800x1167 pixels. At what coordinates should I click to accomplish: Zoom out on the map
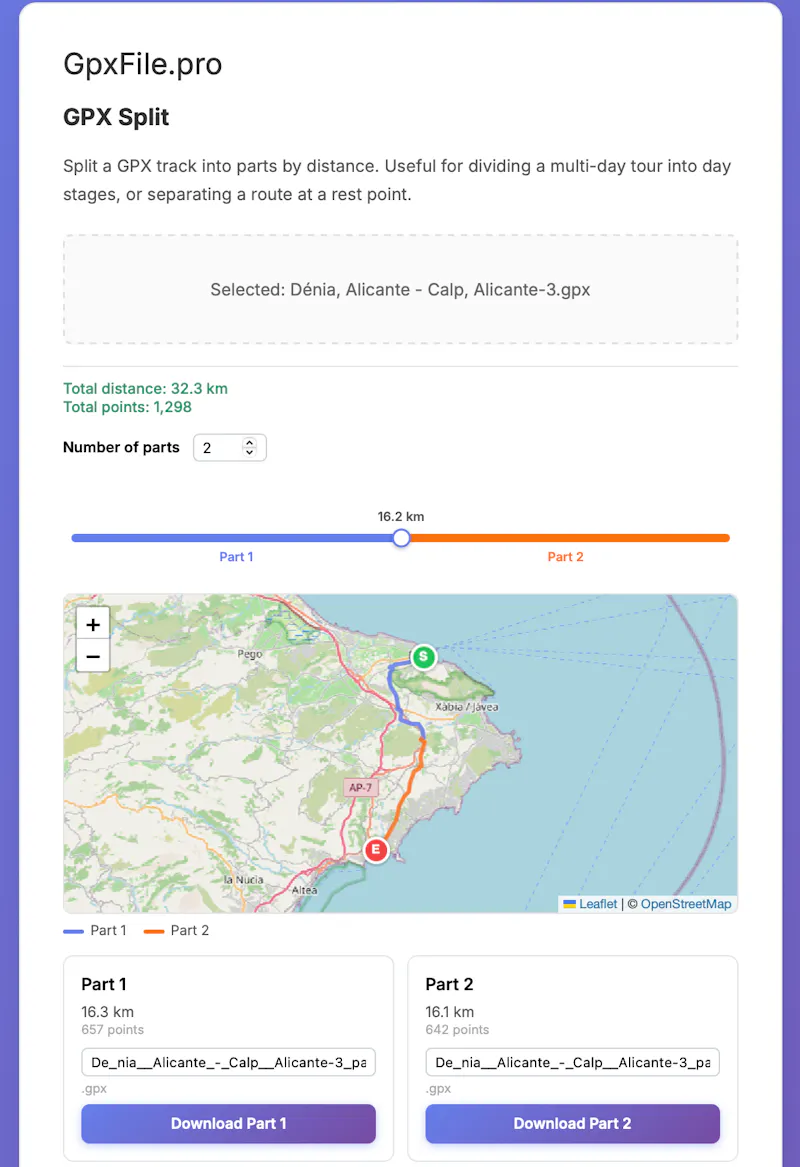[93, 656]
